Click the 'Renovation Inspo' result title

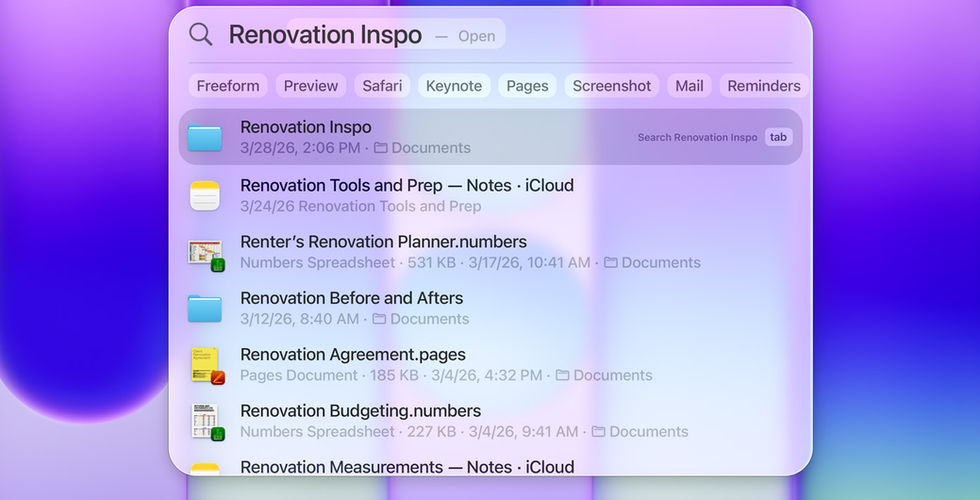[306, 127]
